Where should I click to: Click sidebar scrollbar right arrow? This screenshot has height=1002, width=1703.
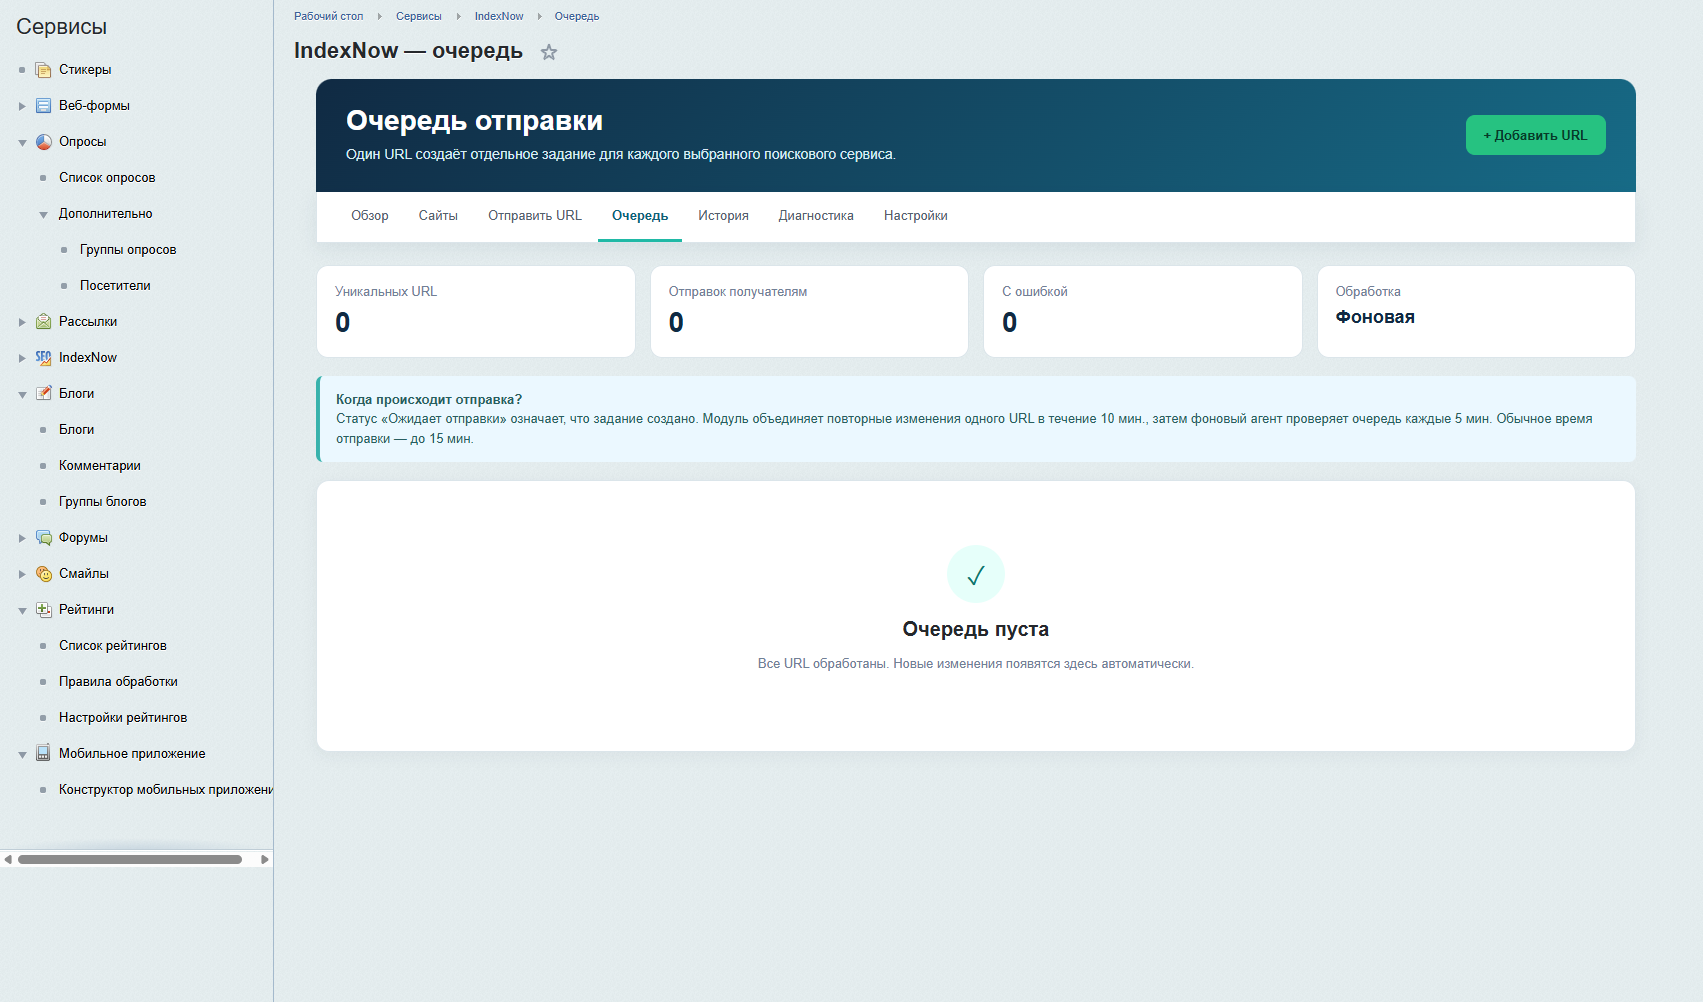(x=265, y=859)
